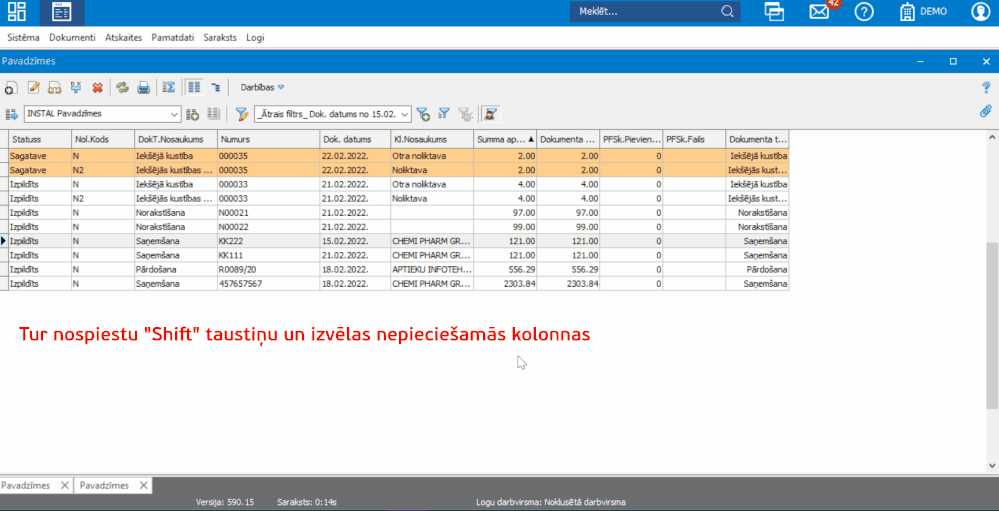This screenshot has height=511, width=999.
Task: Open the Atskaites menu
Action: [x=124, y=37]
